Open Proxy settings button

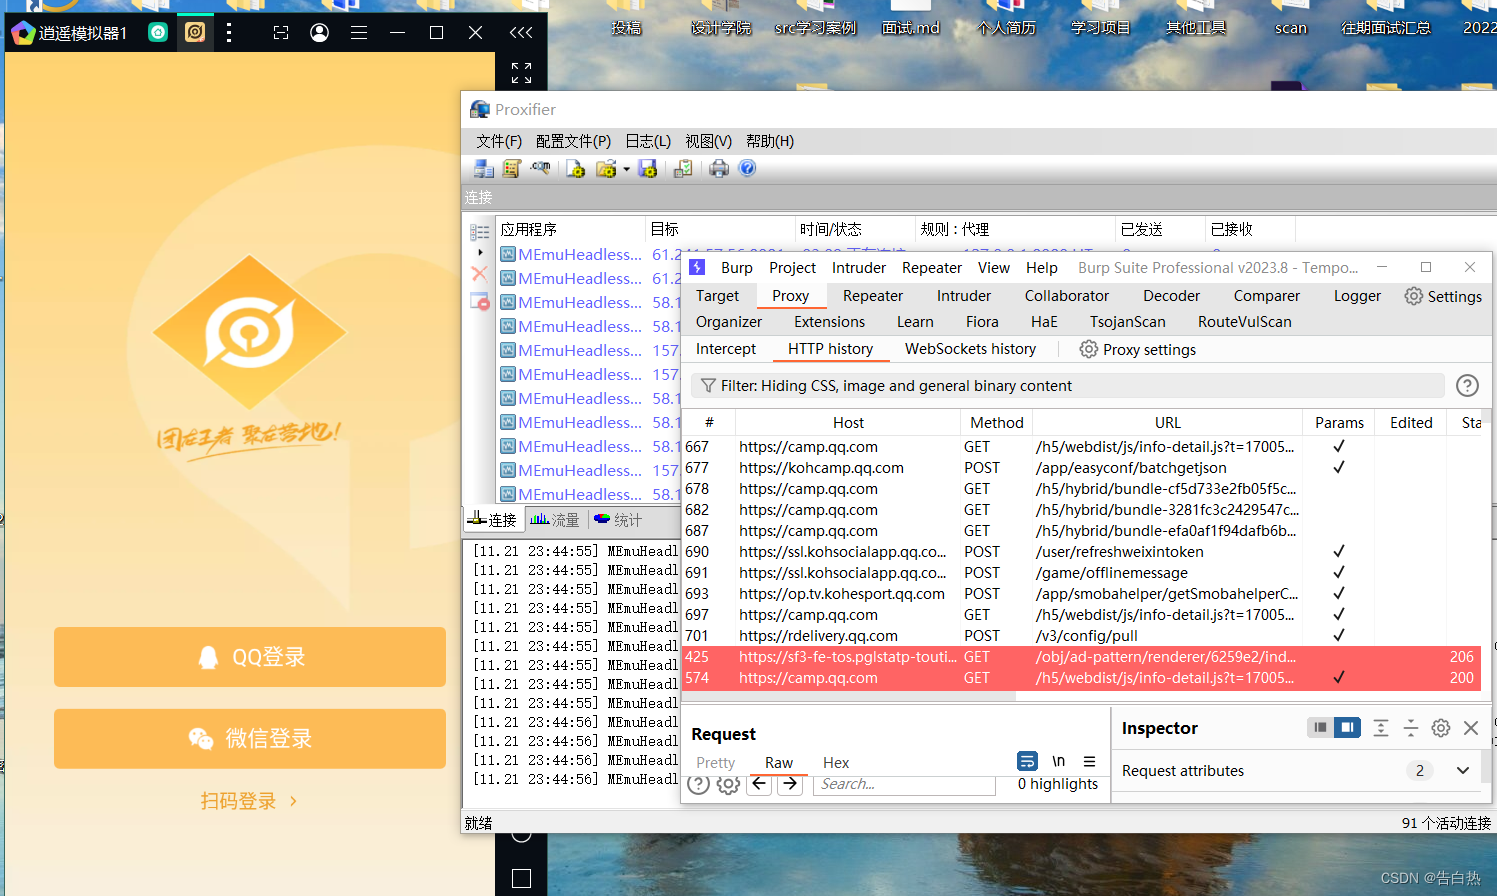coord(1138,349)
